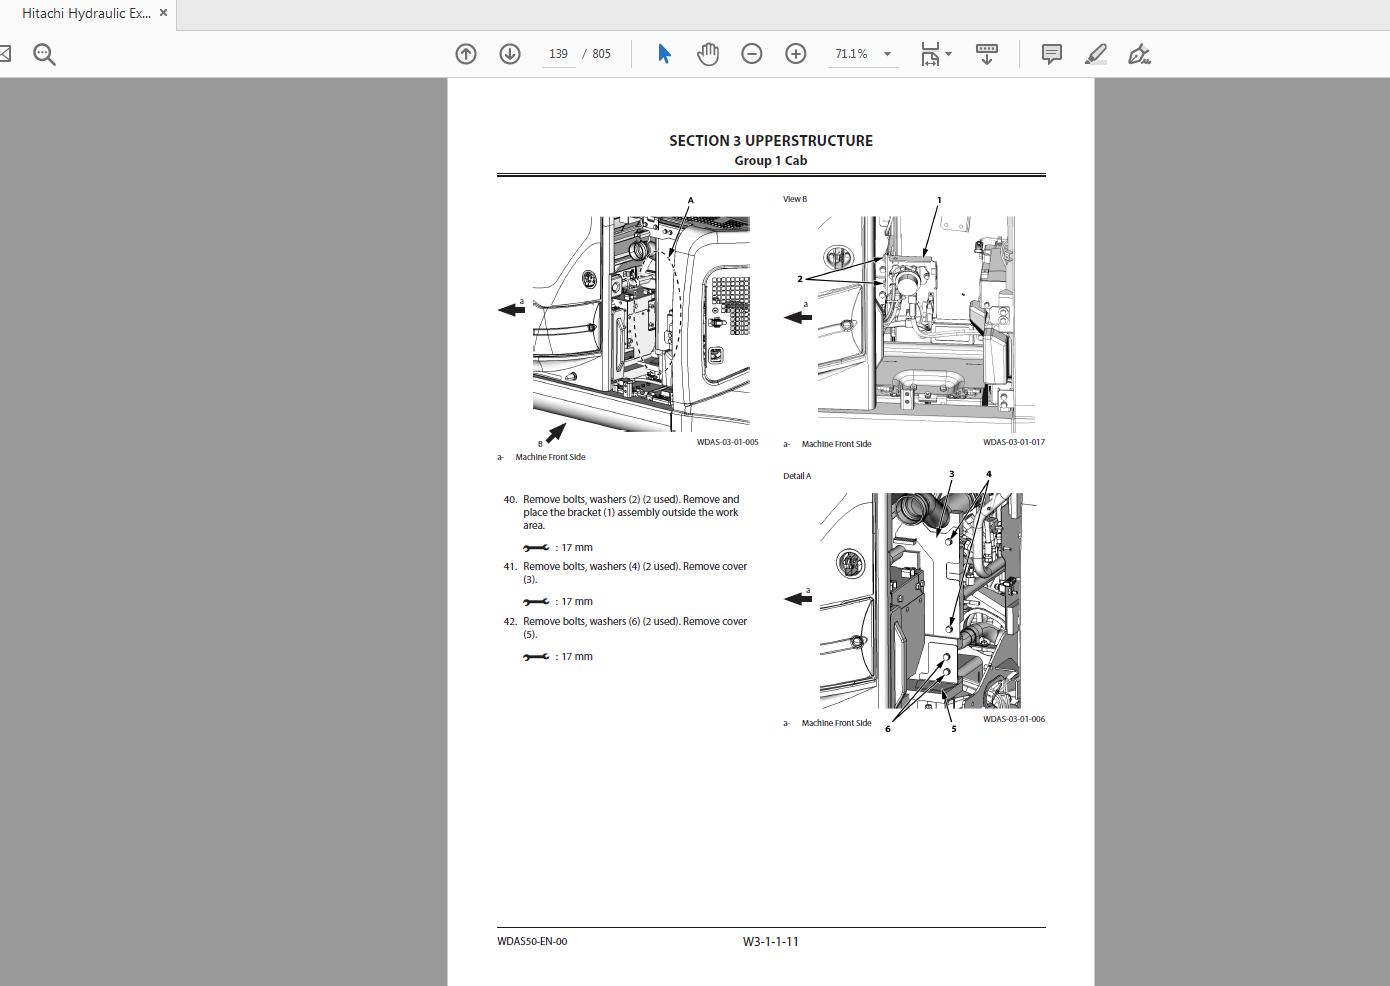The height and width of the screenshot is (986, 1390).
Task: Select the highlight text pen tool
Action: tap(1096, 54)
